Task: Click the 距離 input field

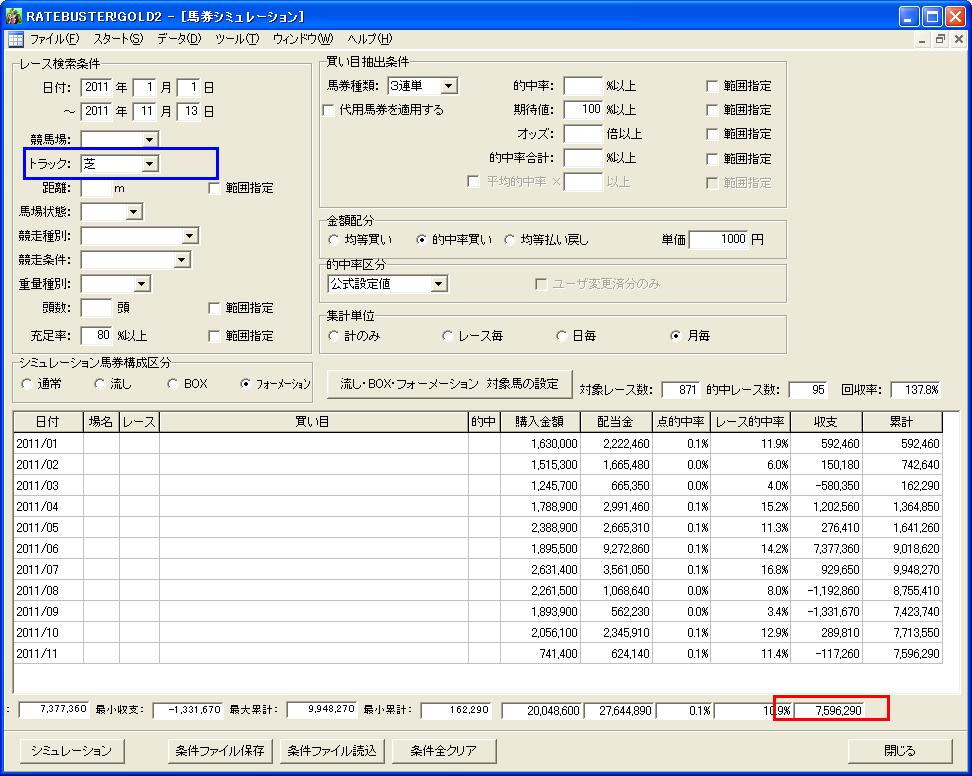Action: (x=96, y=188)
